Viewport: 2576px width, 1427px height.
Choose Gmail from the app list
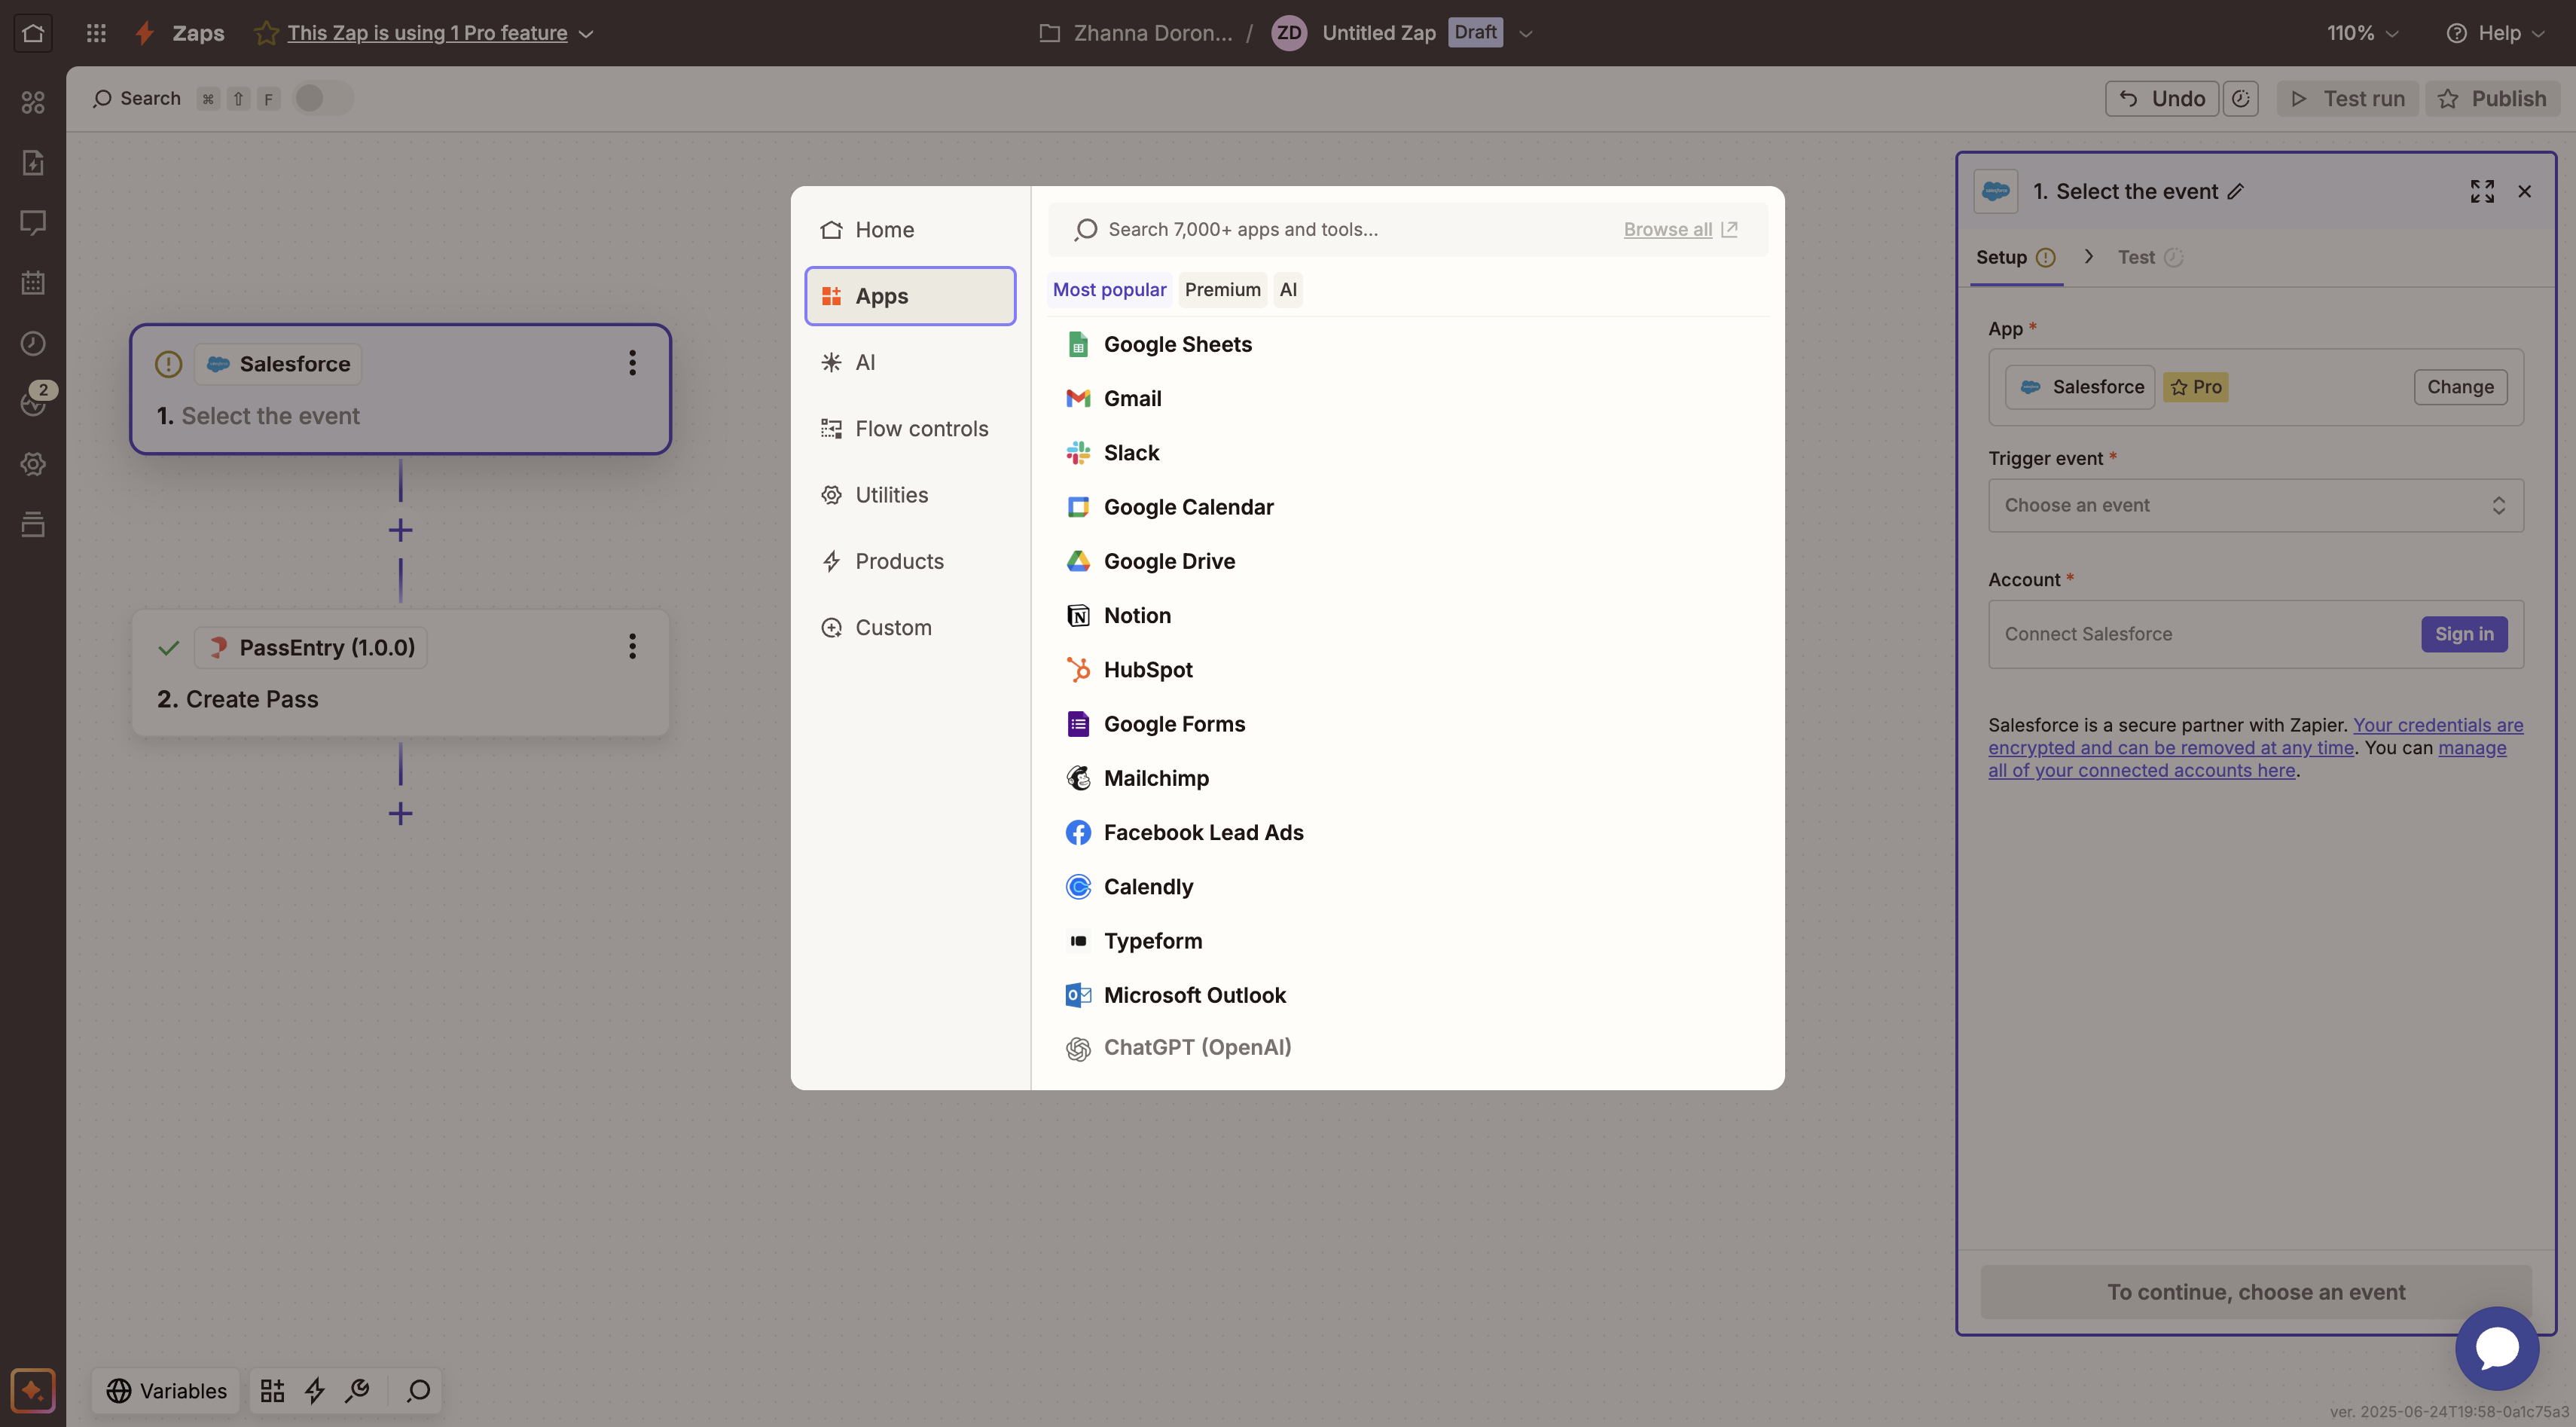pos(1406,398)
